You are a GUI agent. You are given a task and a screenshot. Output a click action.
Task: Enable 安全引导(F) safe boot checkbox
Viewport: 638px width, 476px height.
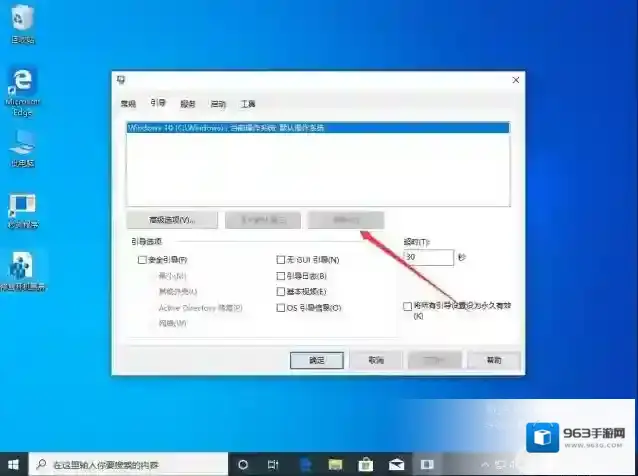click(142, 260)
